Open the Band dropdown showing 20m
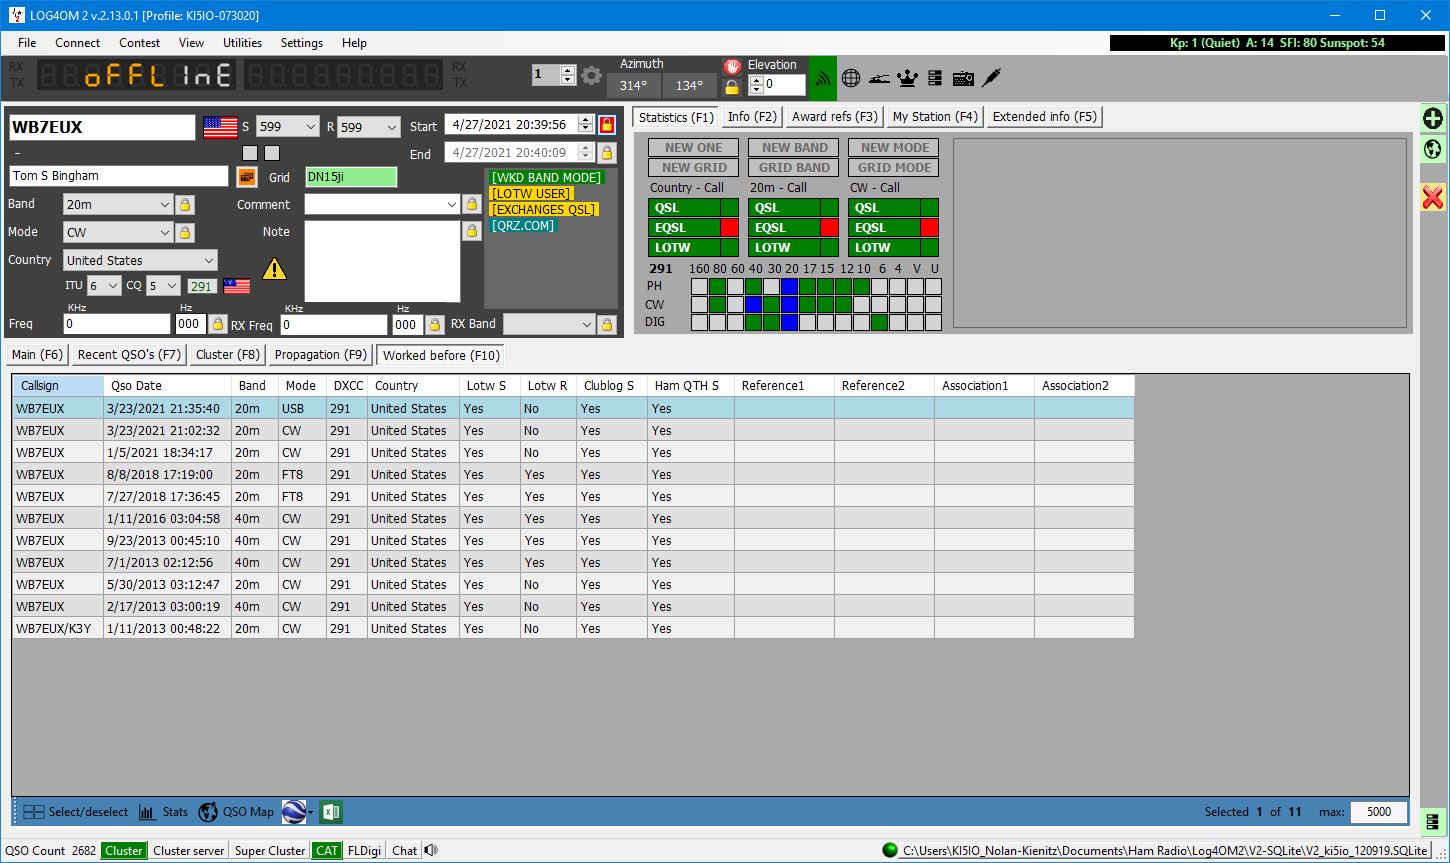The height and width of the screenshot is (863, 1450). (118, 204)
